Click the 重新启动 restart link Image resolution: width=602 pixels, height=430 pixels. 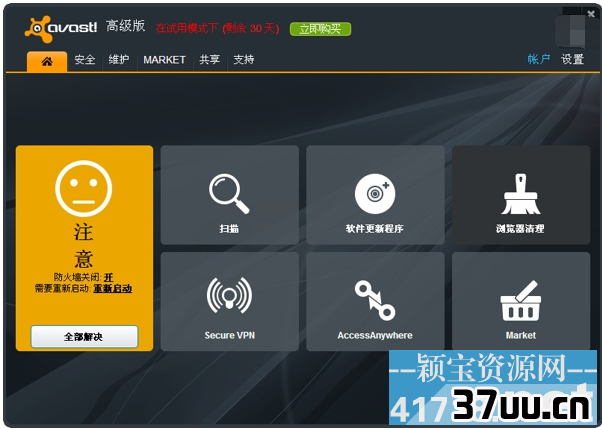[112, 288]
